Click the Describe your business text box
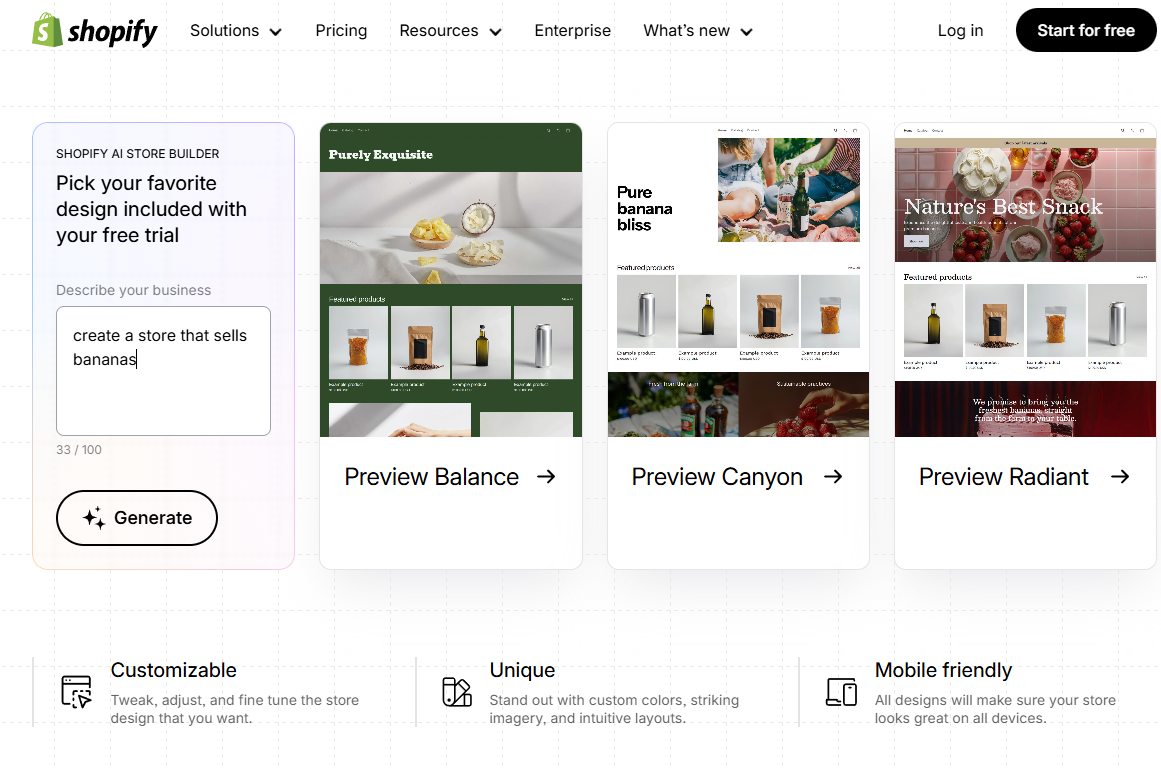Screen dimensions: 1161x770 tap(163, 370)
